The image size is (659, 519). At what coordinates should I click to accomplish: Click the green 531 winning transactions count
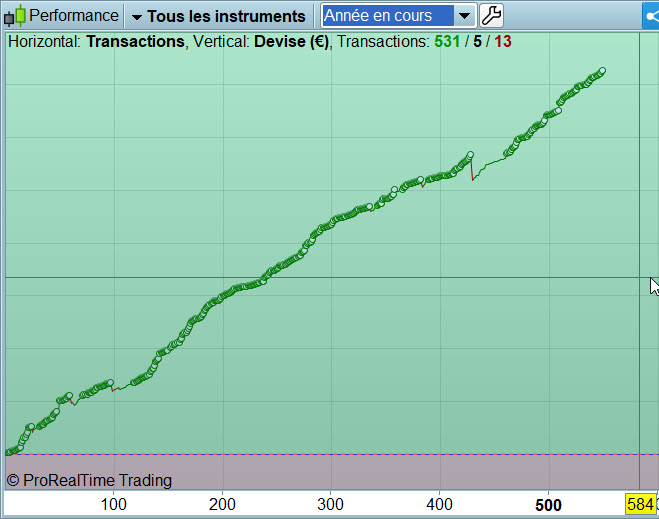coord(447,41)
